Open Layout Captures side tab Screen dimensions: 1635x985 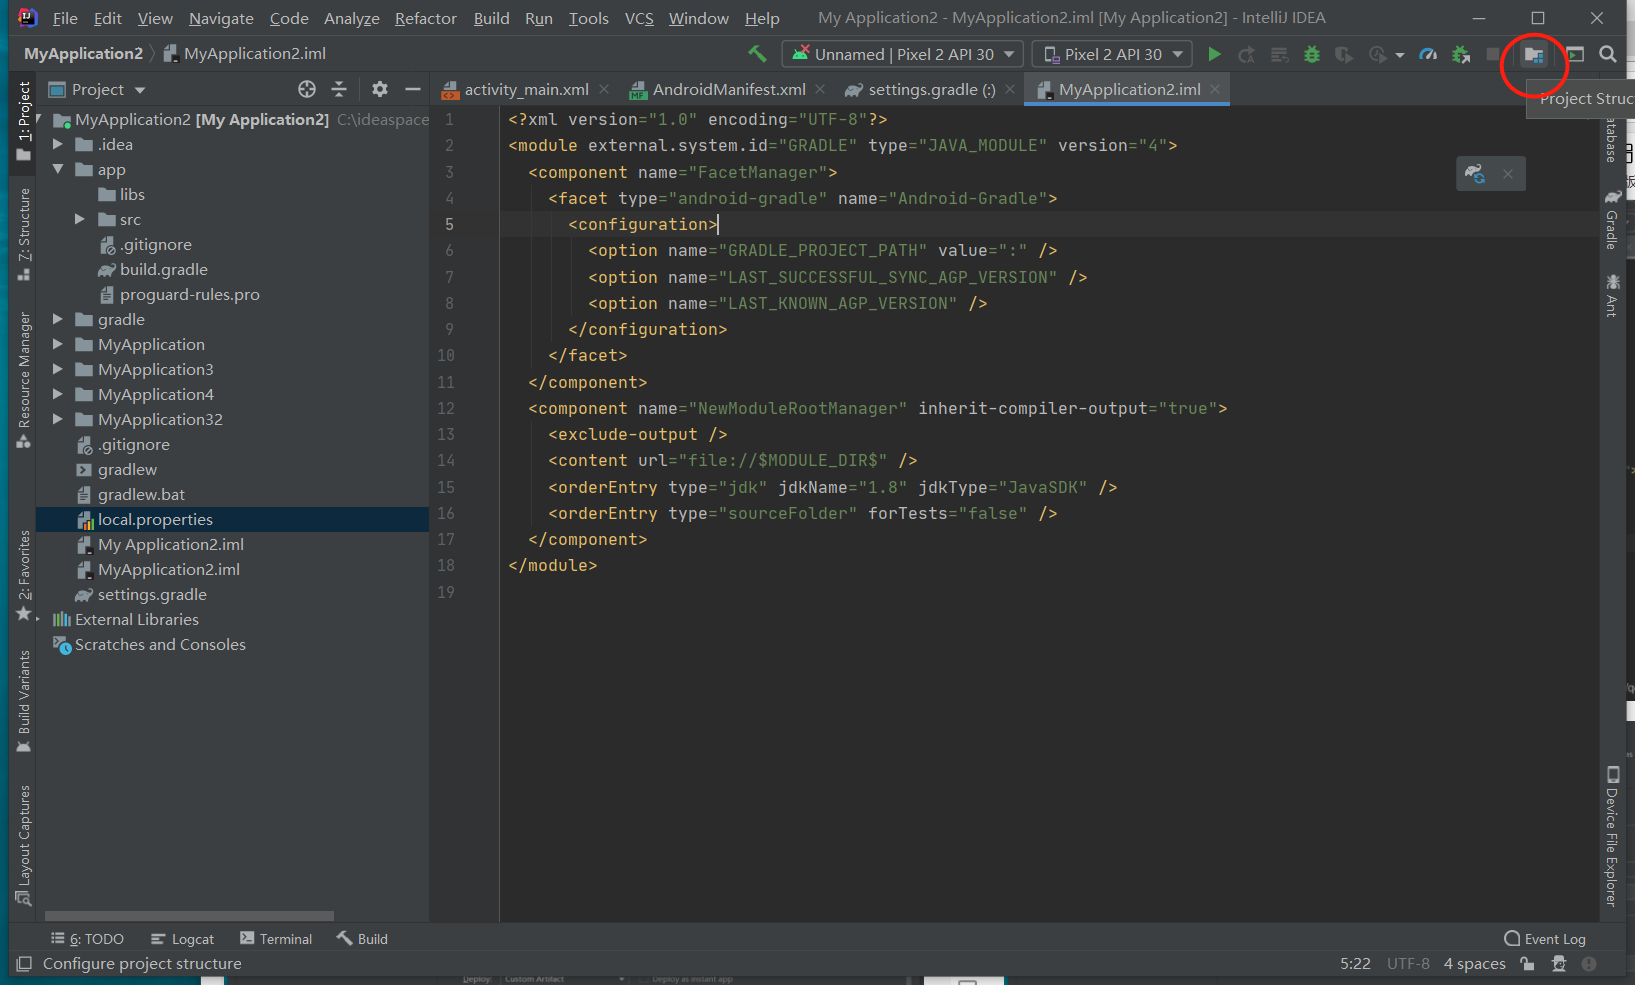click(24, 845)
